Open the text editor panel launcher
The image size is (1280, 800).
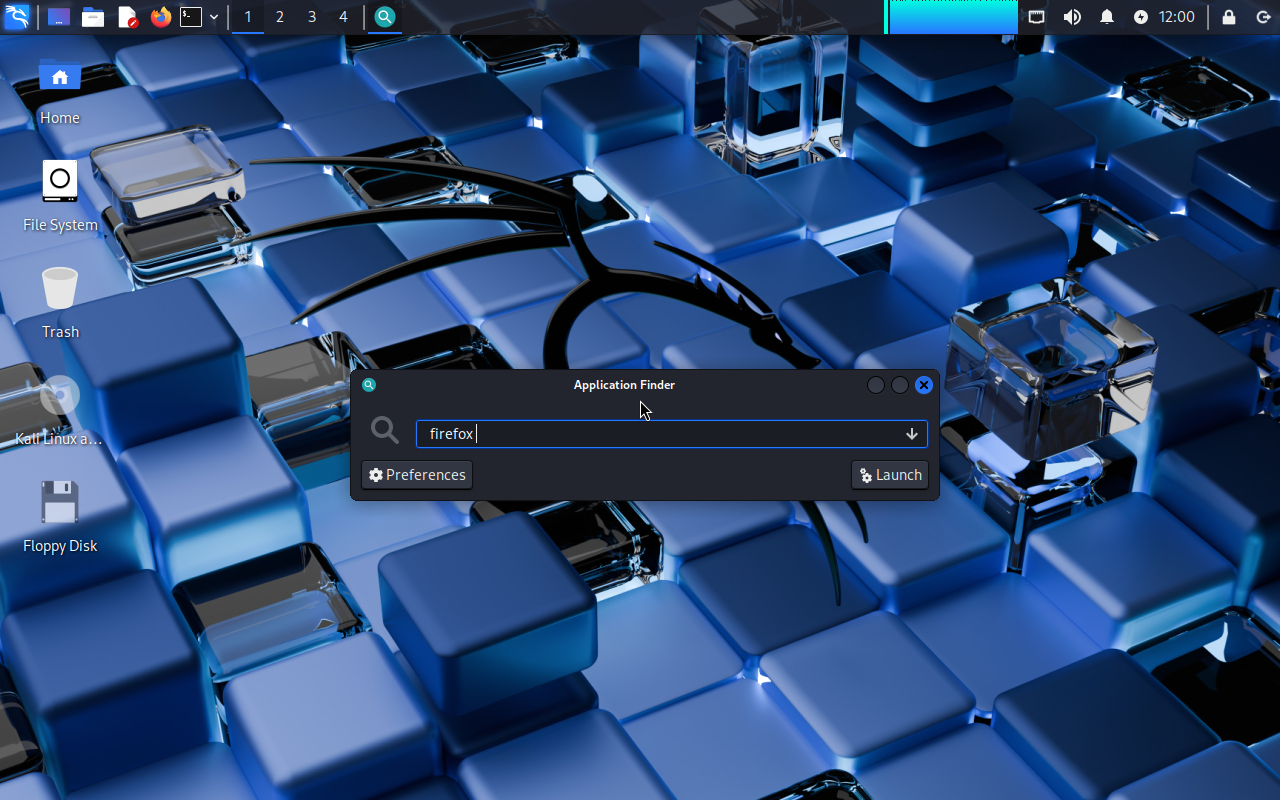pos(127,17)
